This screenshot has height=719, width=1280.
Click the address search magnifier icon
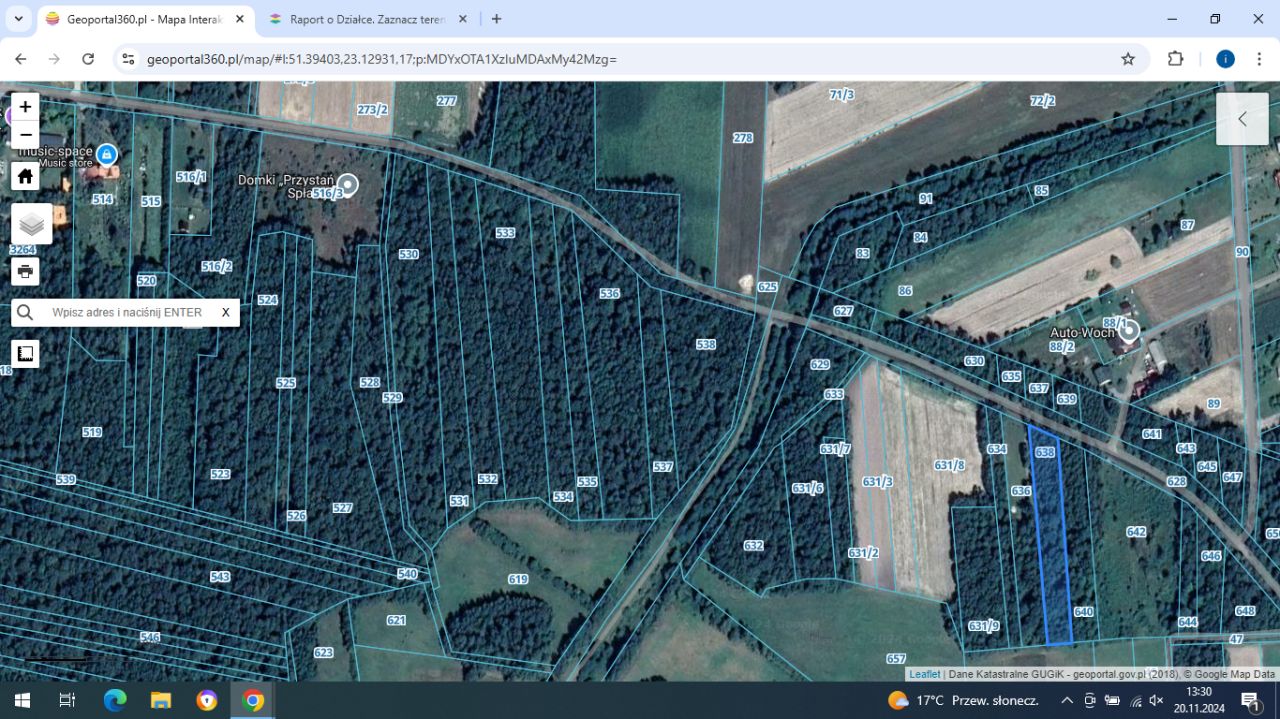click(26, 312)
